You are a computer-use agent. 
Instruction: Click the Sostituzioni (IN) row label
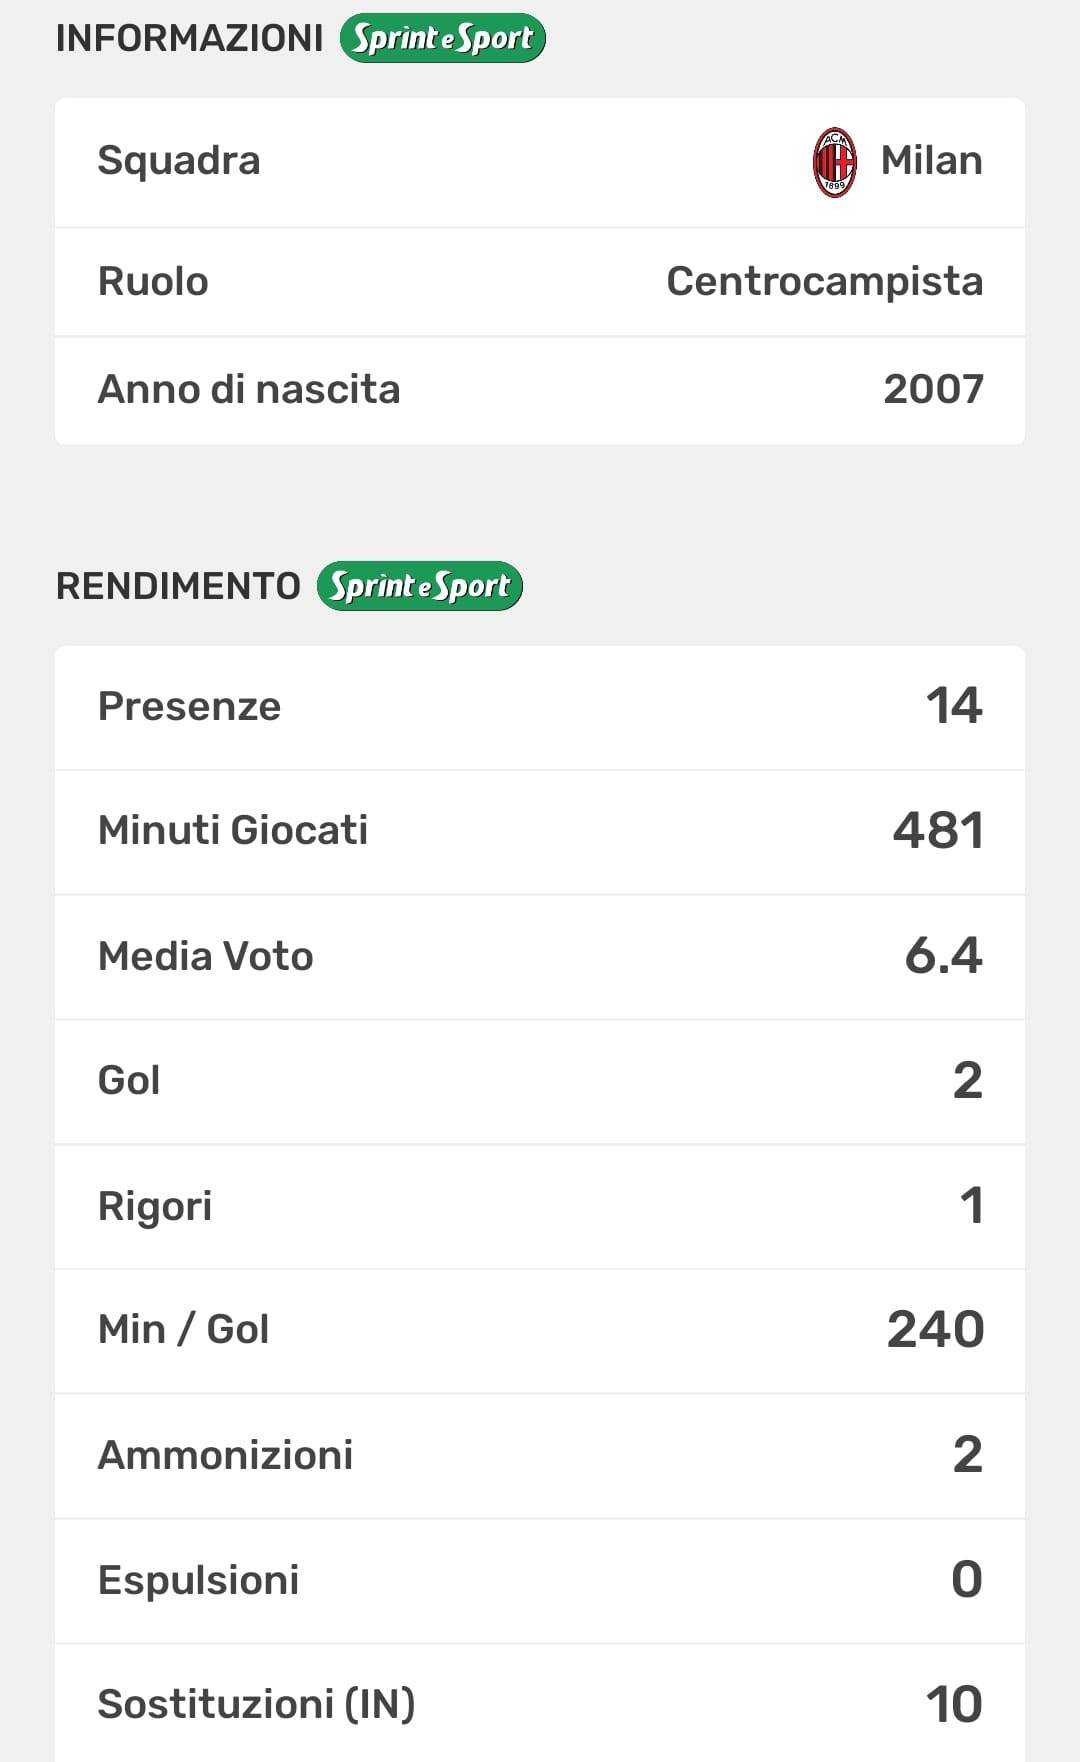coord(256,1703)
